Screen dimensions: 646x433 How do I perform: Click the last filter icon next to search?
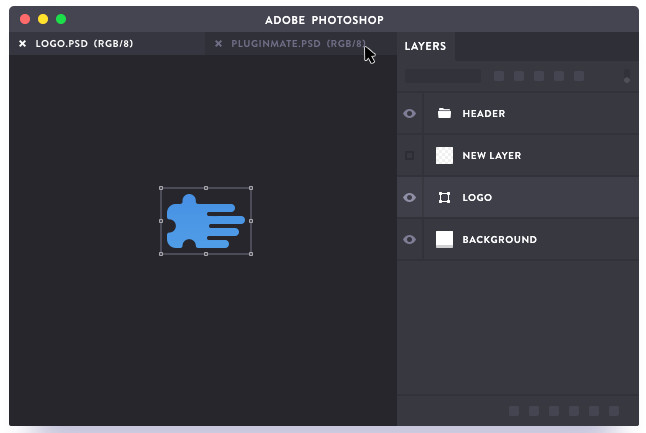(x=579, y=76)
